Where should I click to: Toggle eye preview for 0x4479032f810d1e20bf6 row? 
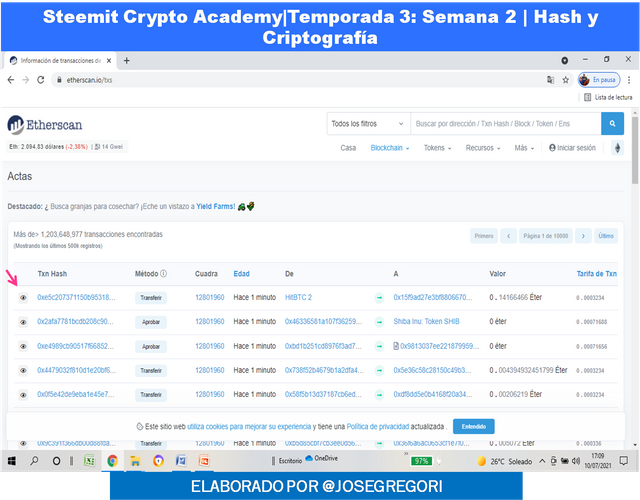point(23,371)
